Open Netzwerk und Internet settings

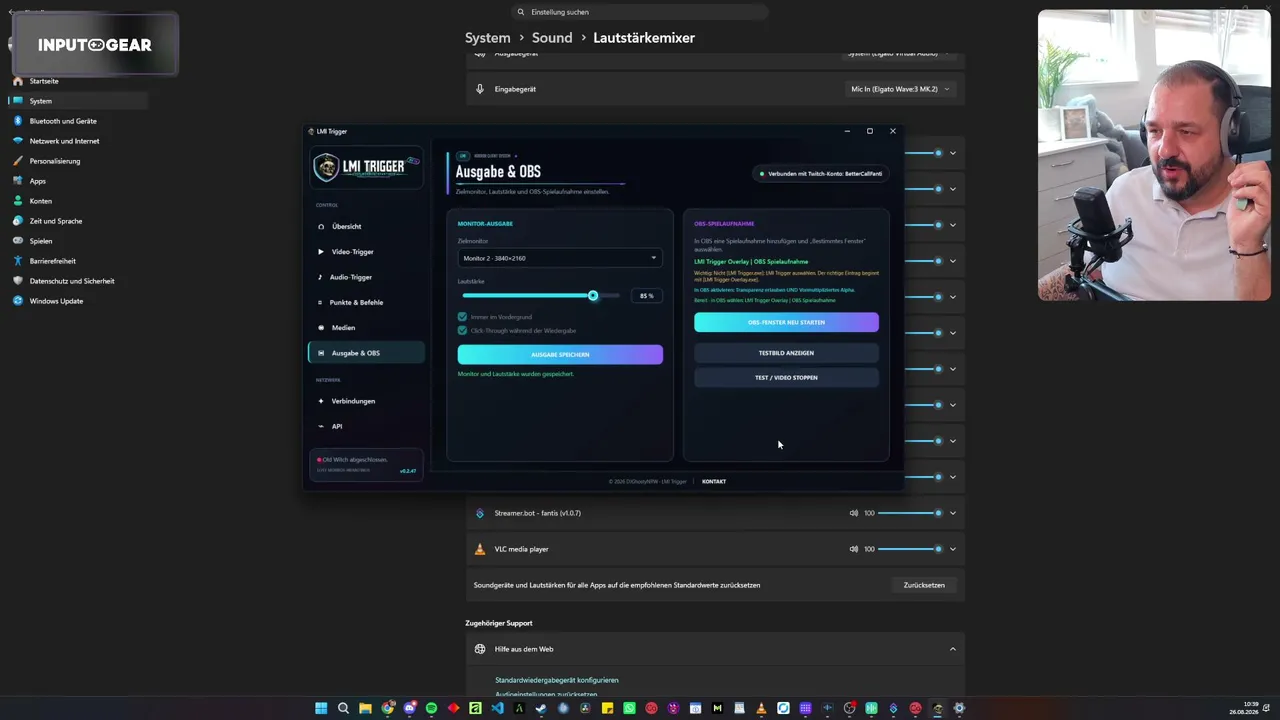coord(78,141)
